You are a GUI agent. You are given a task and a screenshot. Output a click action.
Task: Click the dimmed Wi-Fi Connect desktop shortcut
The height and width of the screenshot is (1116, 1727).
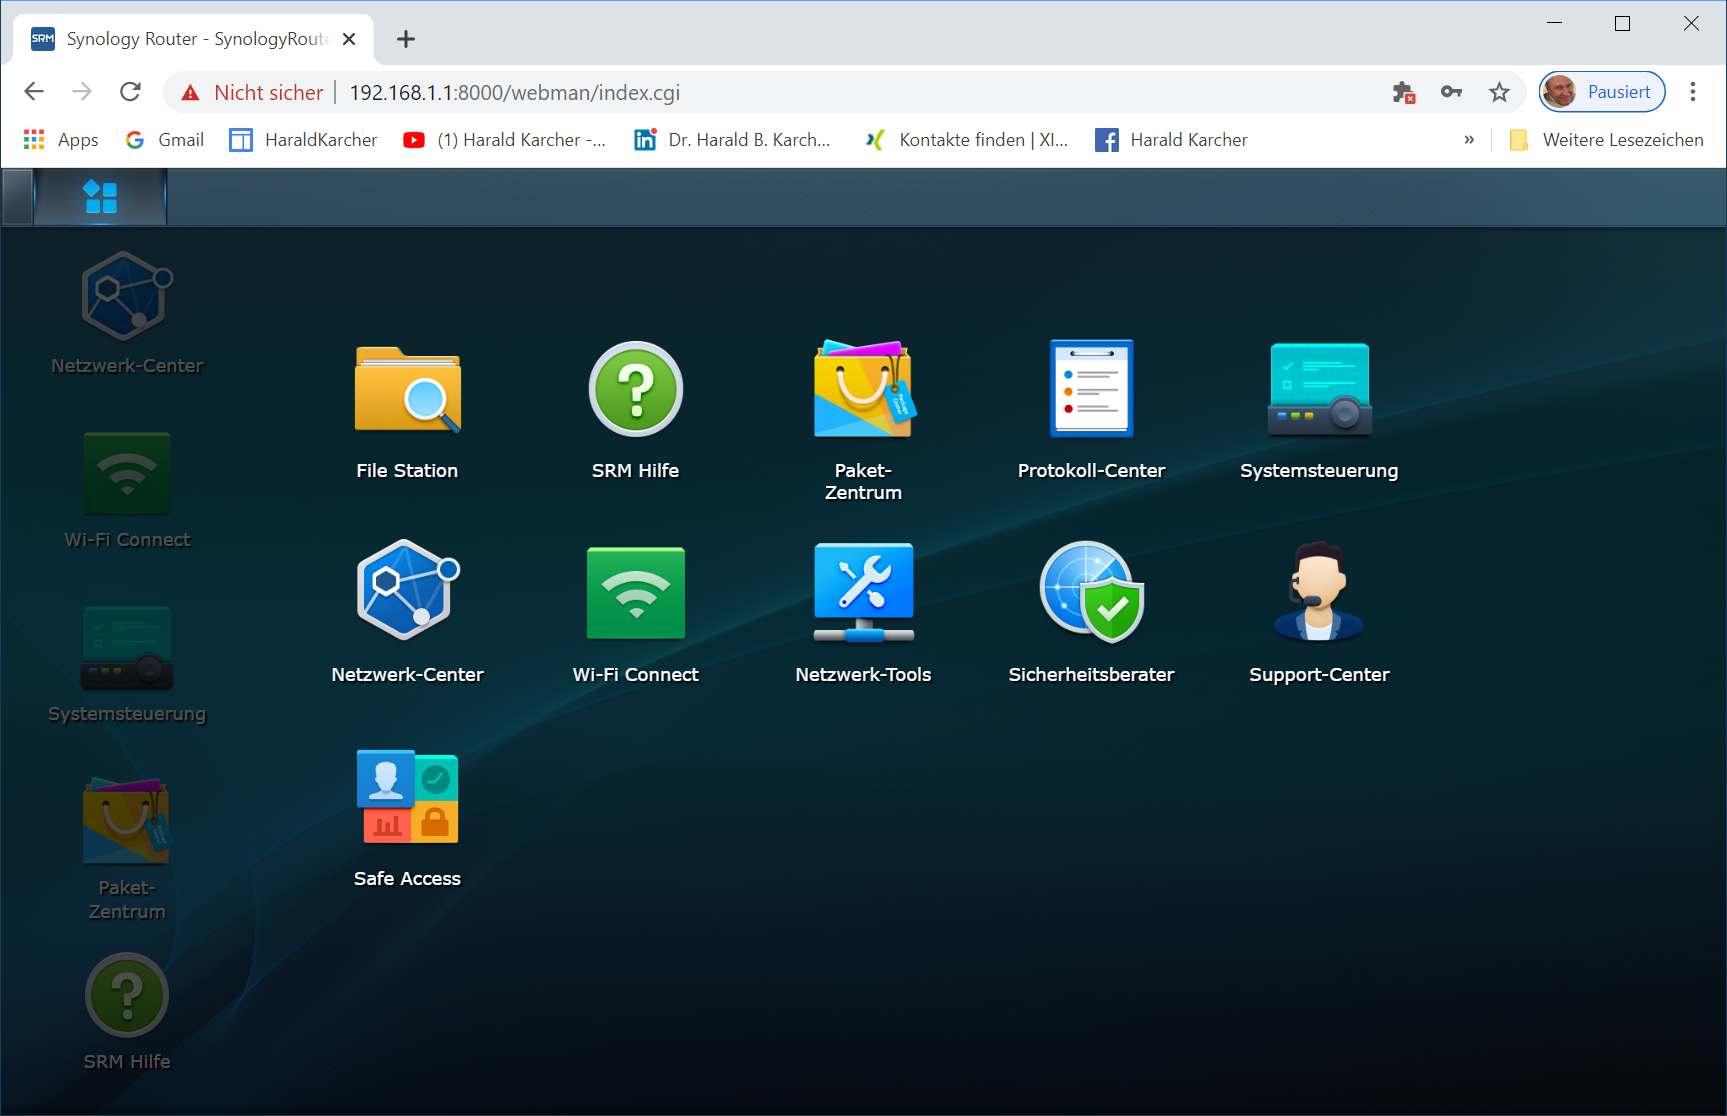pyautogui.click(x=127, y=490)
